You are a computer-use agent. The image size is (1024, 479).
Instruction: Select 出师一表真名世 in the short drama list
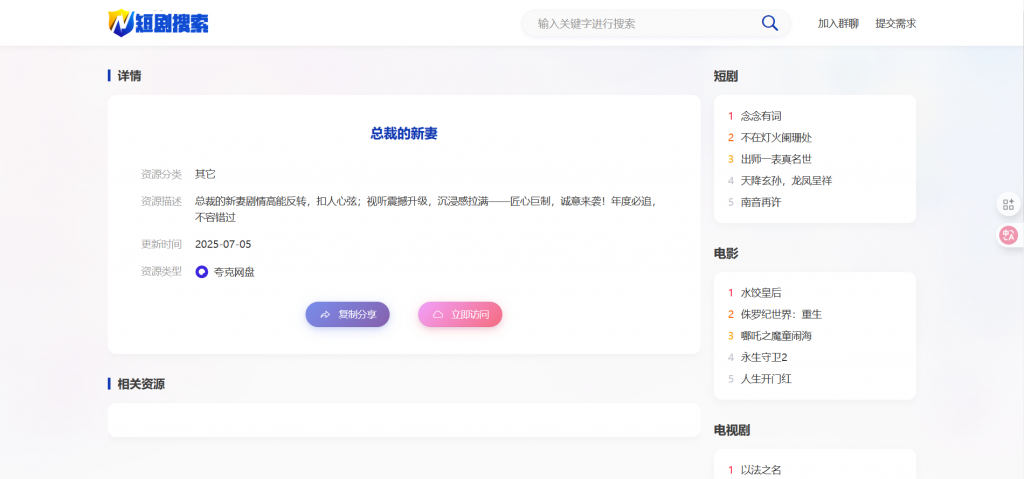click(x=776, y=159)
